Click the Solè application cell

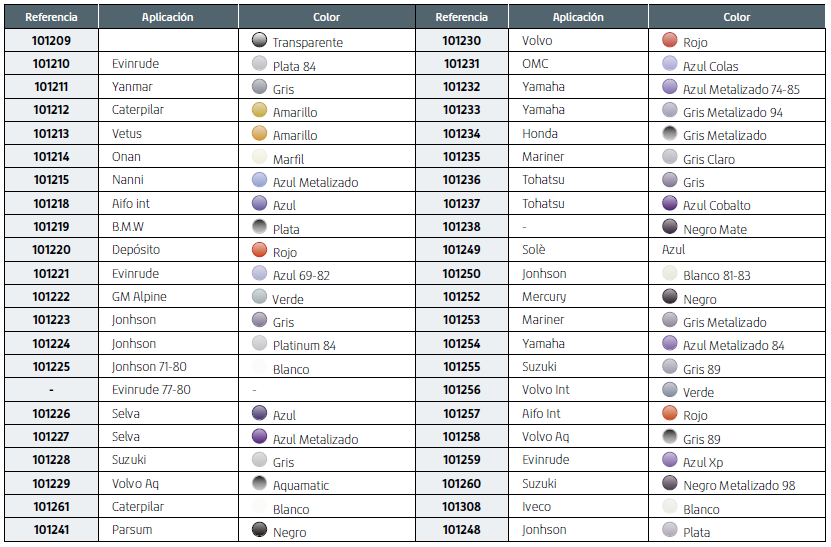(x=534, y=250)
